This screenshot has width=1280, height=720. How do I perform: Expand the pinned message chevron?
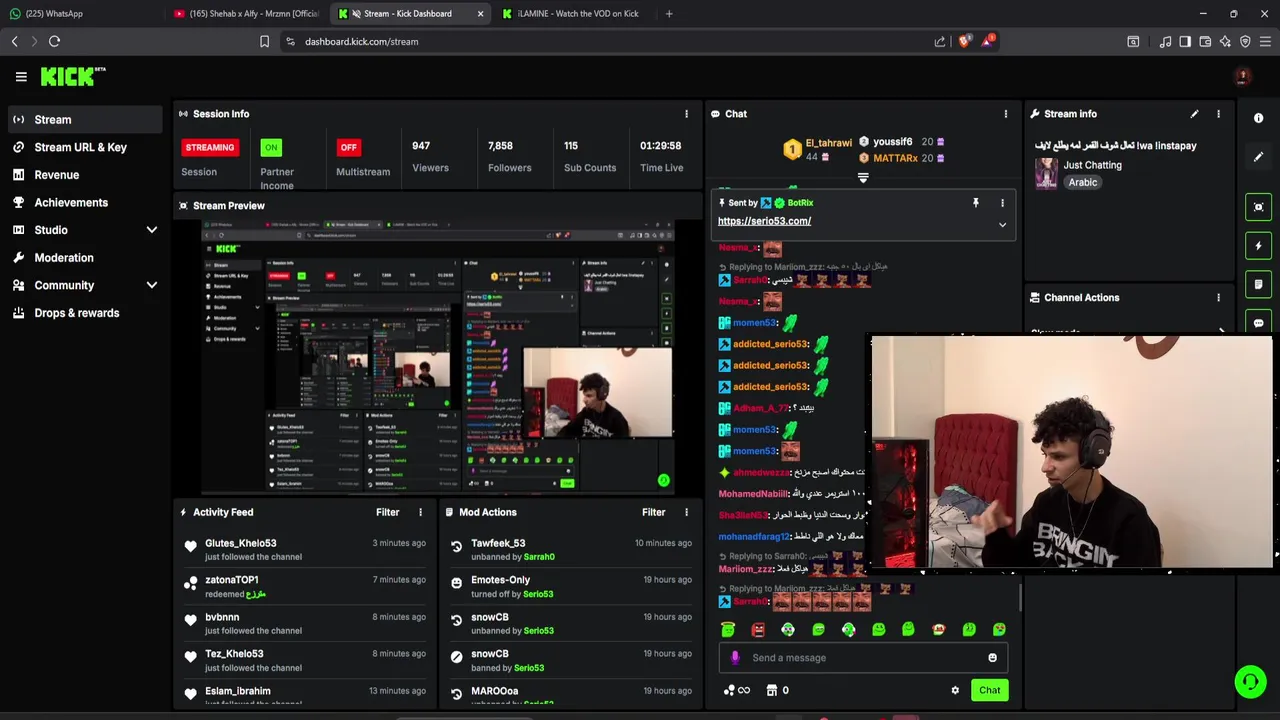coord(1002,225)
